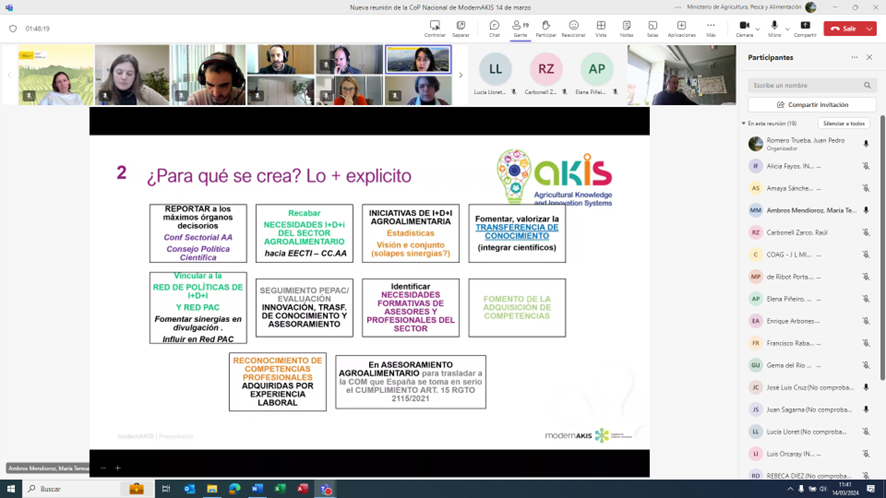Open the Chat panel
886x498 pixels.
point(494,28)
